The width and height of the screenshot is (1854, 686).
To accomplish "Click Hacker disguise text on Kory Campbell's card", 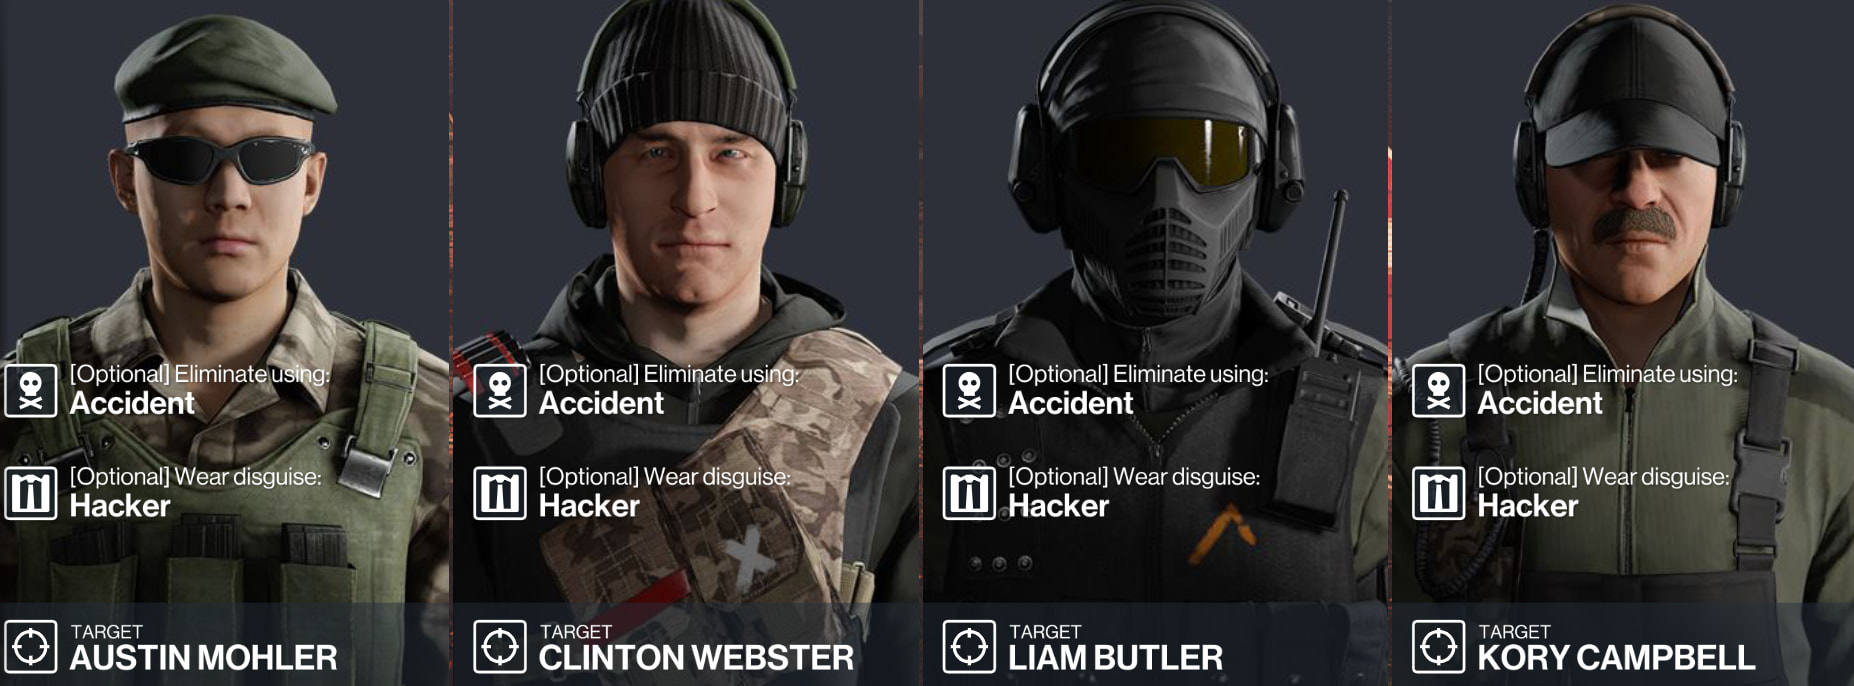I will tap(1527, 506).
